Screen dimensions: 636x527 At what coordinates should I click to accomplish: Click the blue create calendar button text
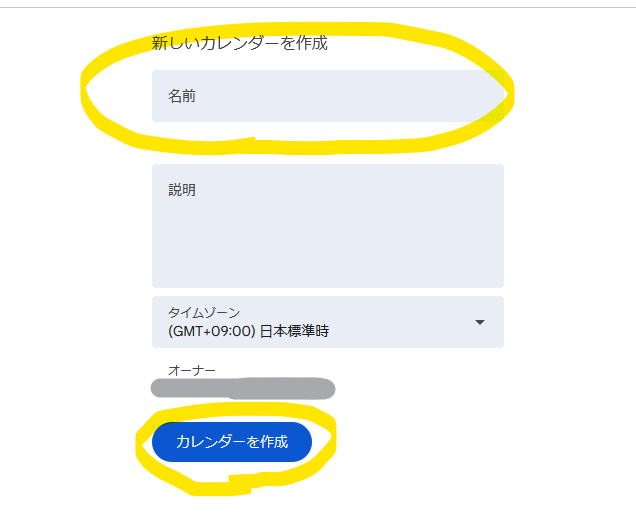click(232, 442)
